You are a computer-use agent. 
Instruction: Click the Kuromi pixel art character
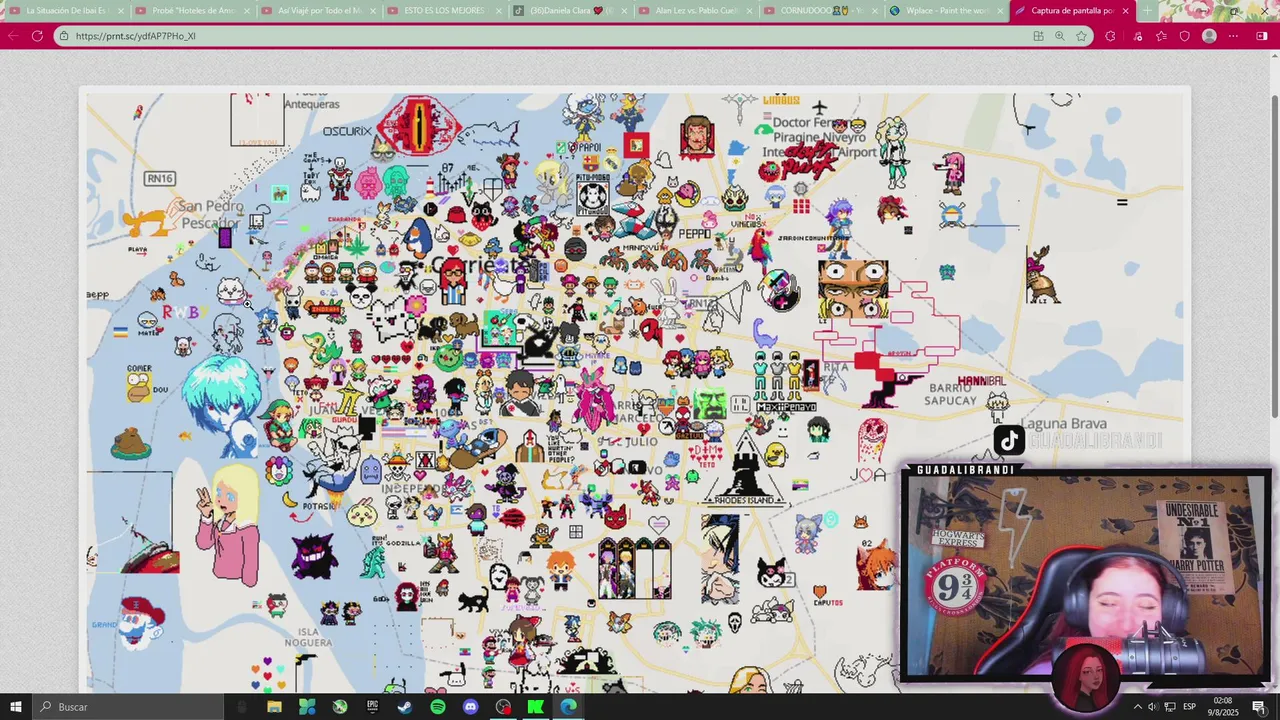771,574
